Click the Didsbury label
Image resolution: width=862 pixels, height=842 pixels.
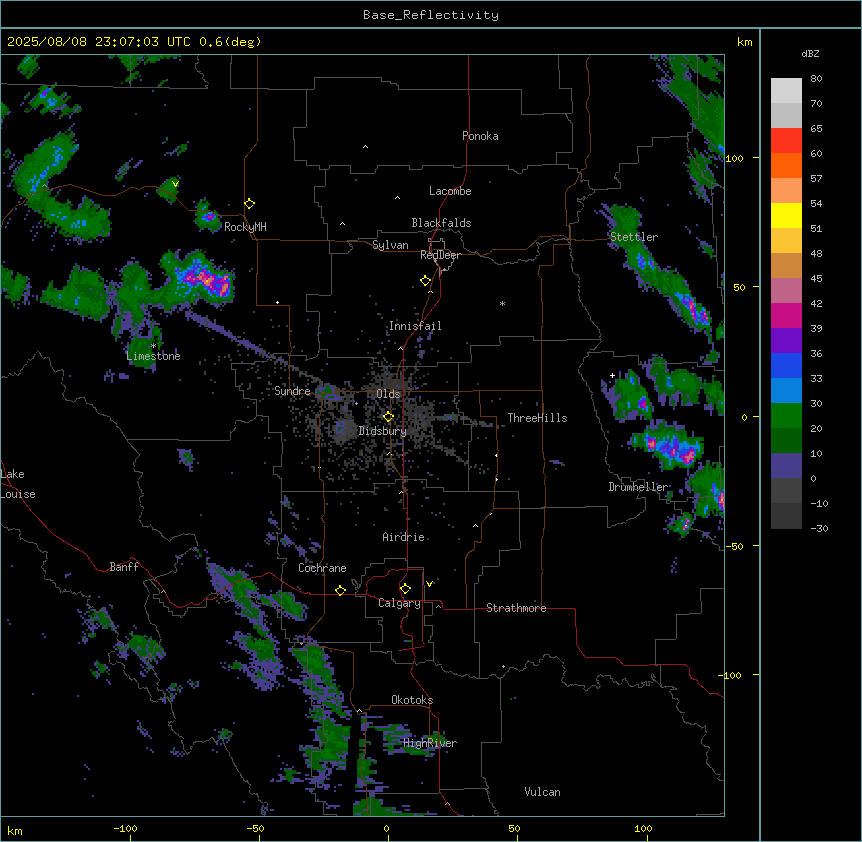[x=382, y=431]
